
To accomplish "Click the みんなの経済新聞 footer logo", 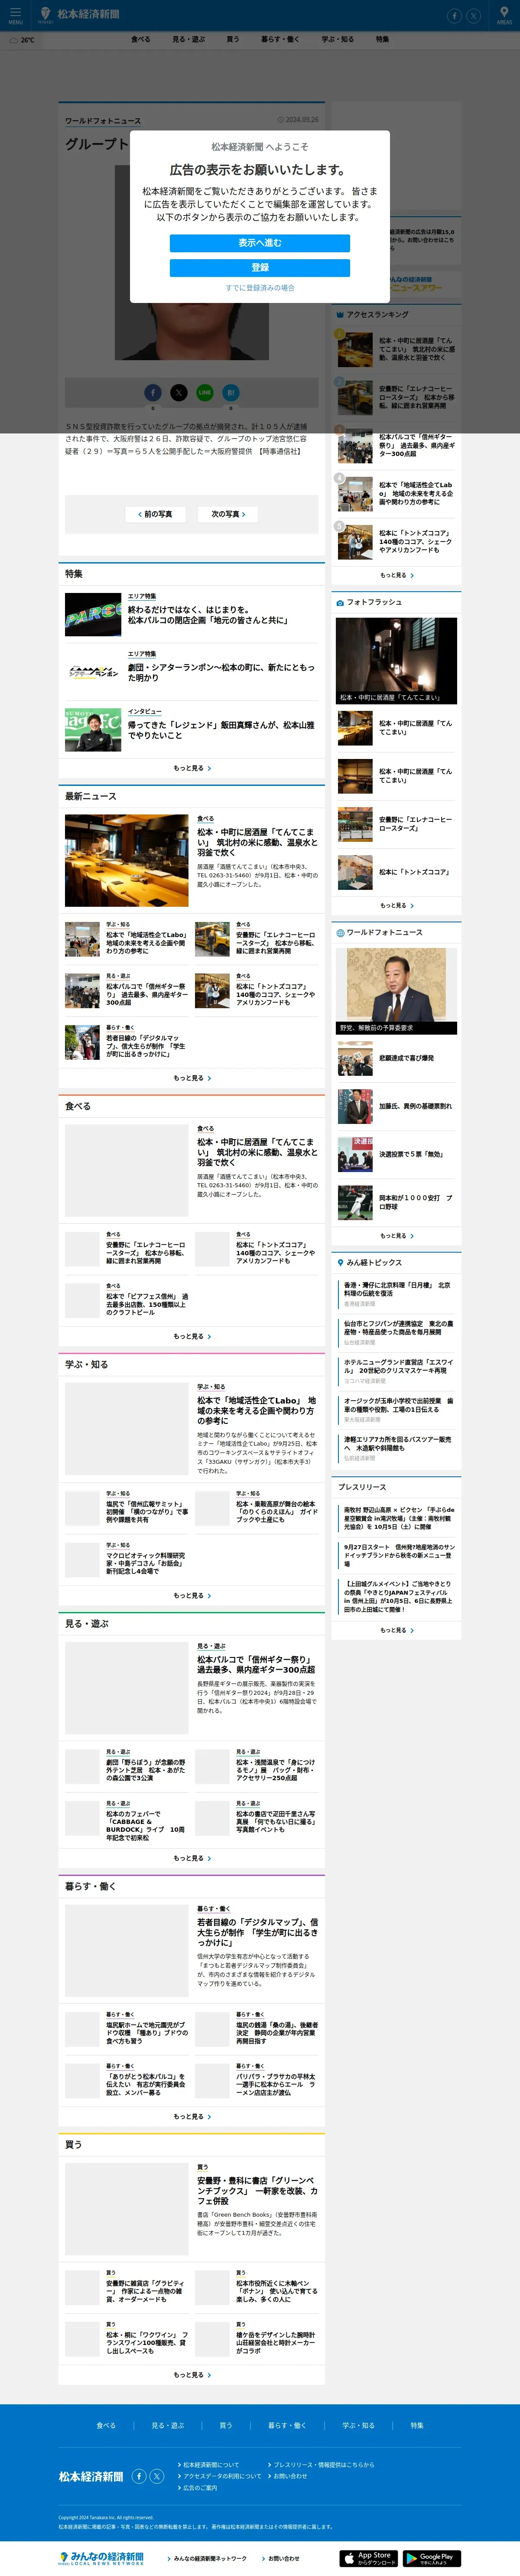I will [x=101, y=2557].
